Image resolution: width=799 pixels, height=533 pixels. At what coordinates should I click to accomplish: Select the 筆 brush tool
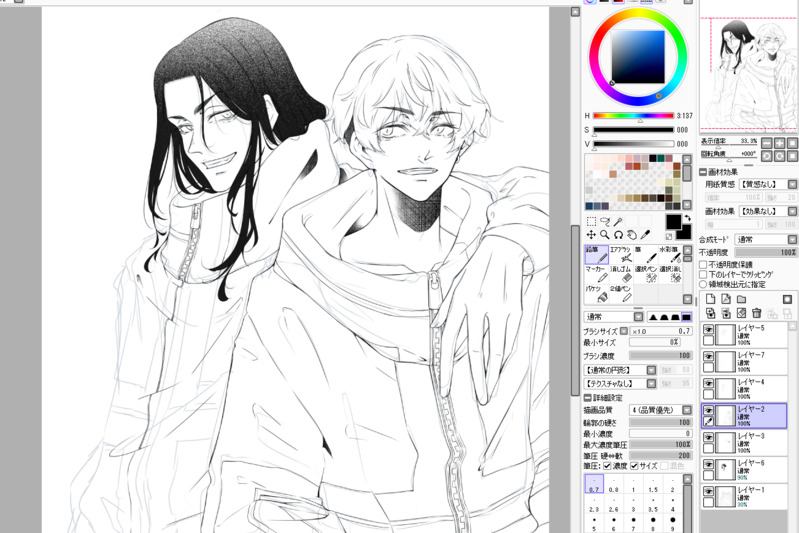click(x=646, y=254)
